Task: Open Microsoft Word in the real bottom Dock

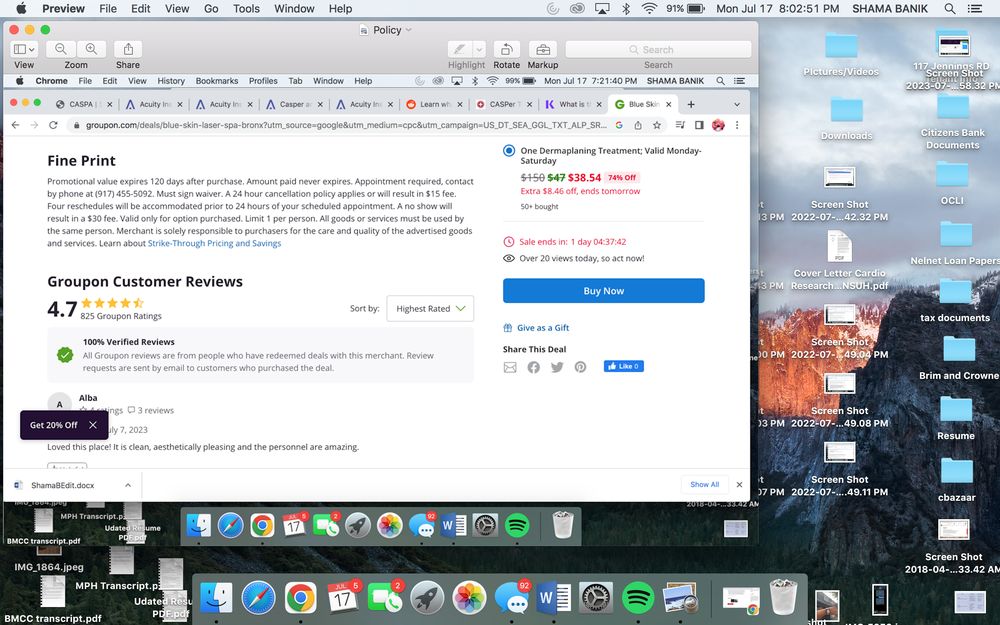Action: 554,598
